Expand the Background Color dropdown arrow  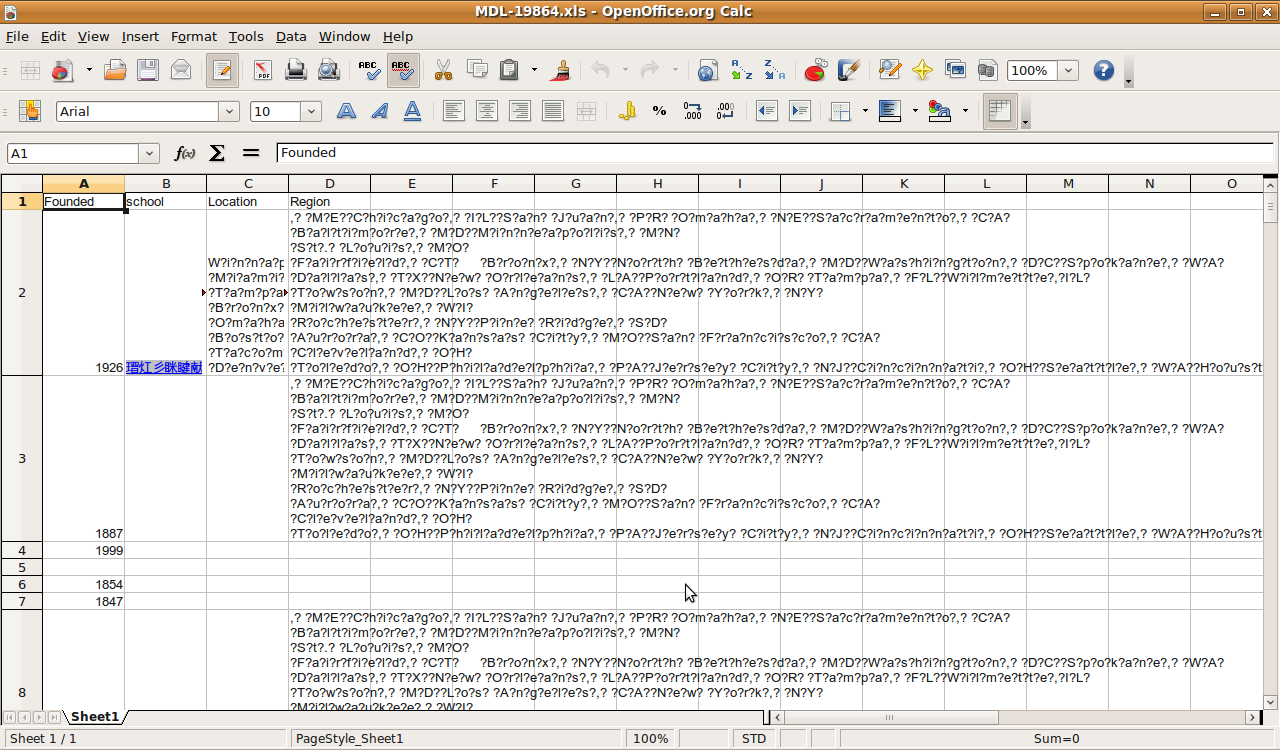click(x=915, y=111)
